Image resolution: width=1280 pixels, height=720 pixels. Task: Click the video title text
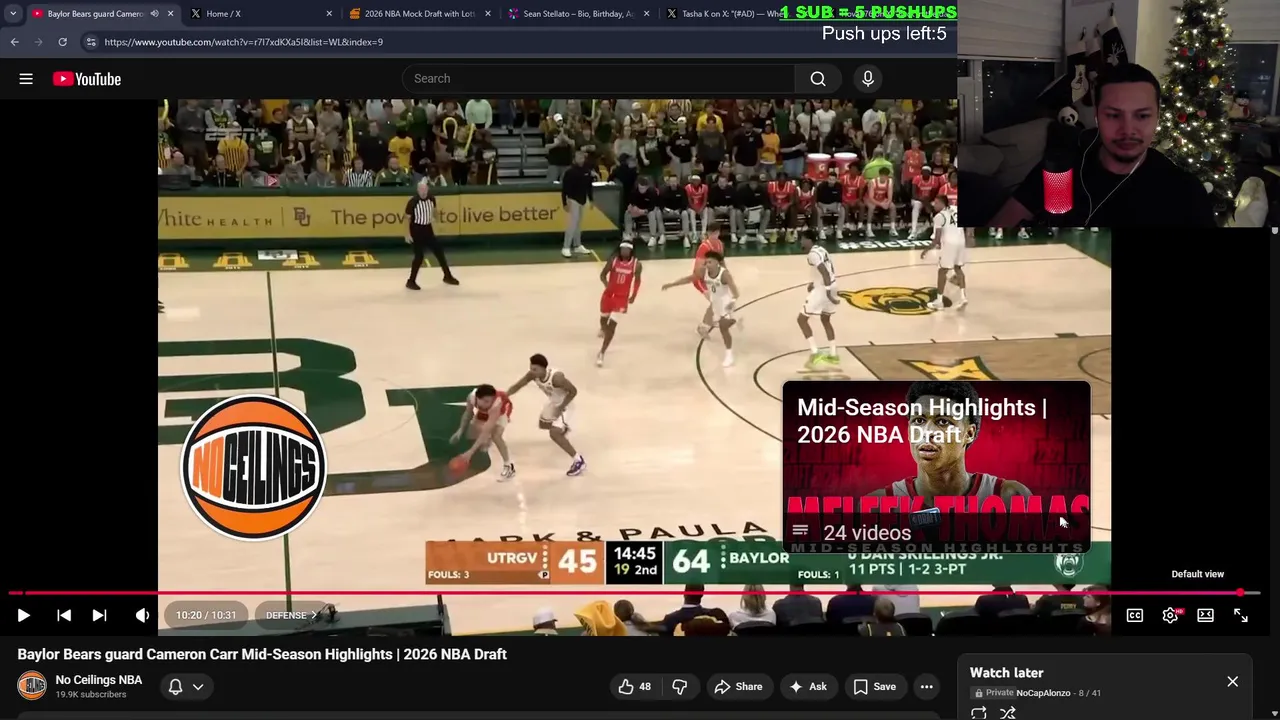point(262,654)
